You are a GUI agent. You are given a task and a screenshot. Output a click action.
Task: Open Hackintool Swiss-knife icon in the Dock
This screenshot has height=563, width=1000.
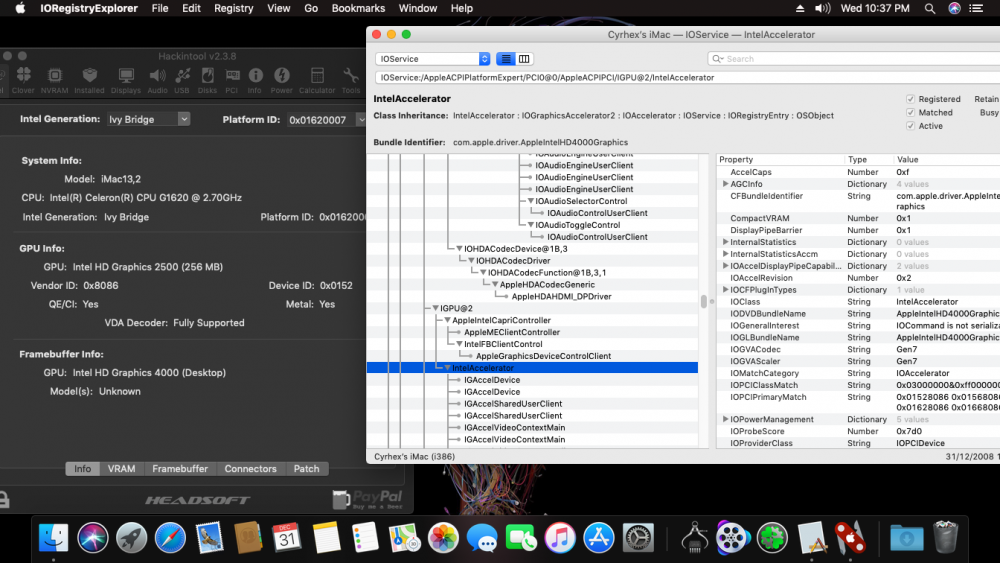850,537
